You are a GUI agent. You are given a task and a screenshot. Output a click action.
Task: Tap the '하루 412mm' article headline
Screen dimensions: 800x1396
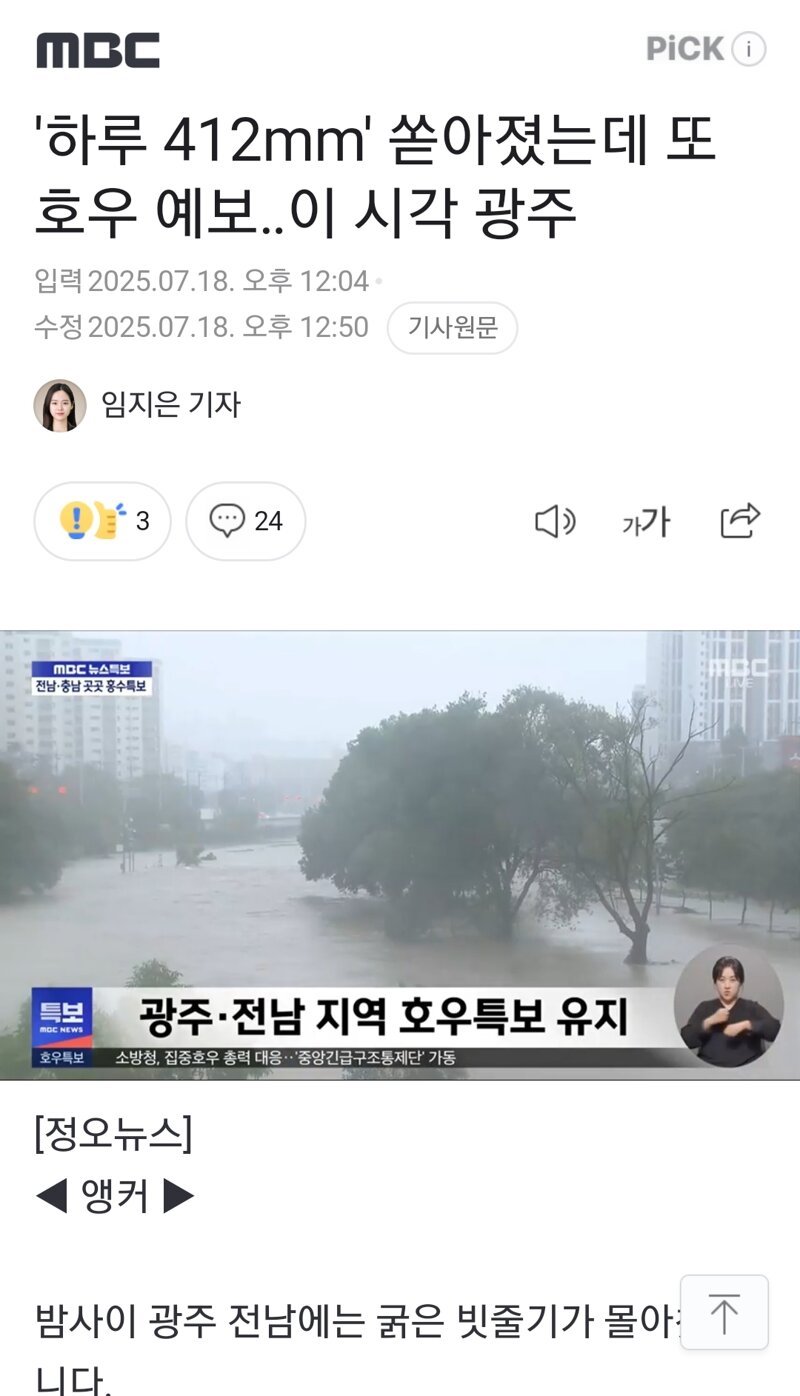coord(376,178)
